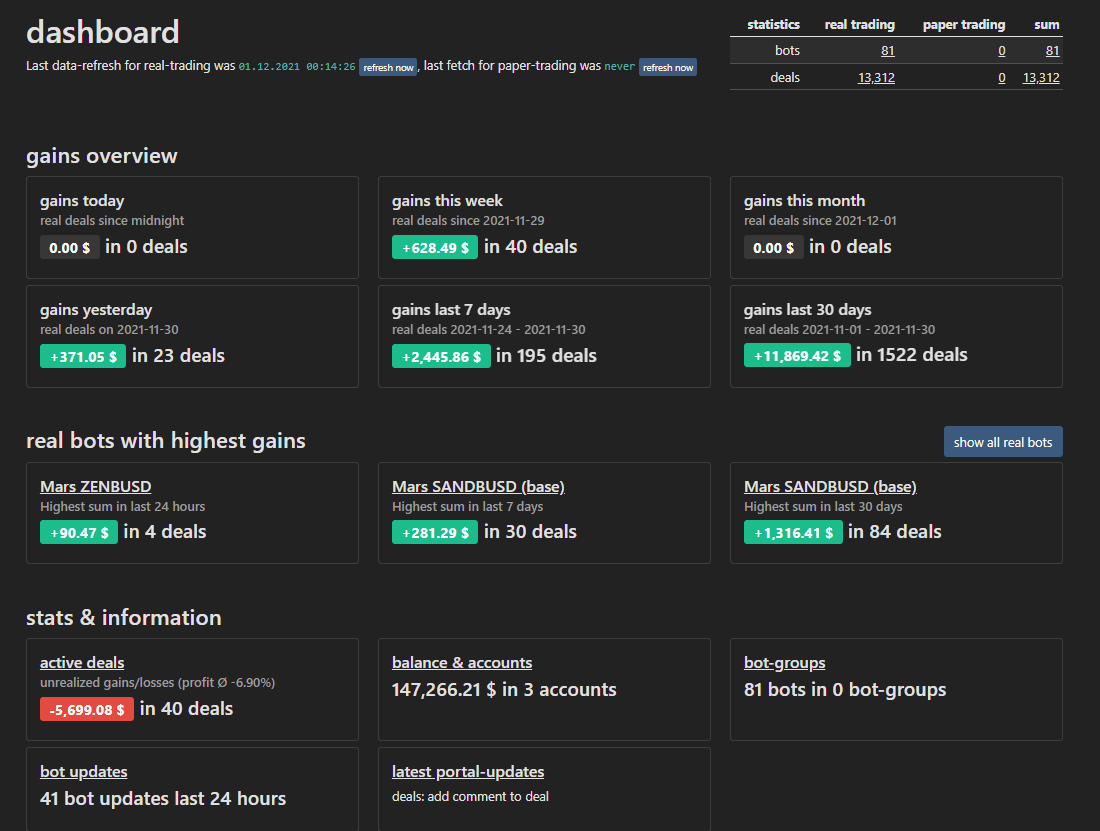Image resolution: width=1100 pixels, height=831 pixels.
Task: Click the 147,266.21 $ in 3 accounts text
Action: coord(504,690)
